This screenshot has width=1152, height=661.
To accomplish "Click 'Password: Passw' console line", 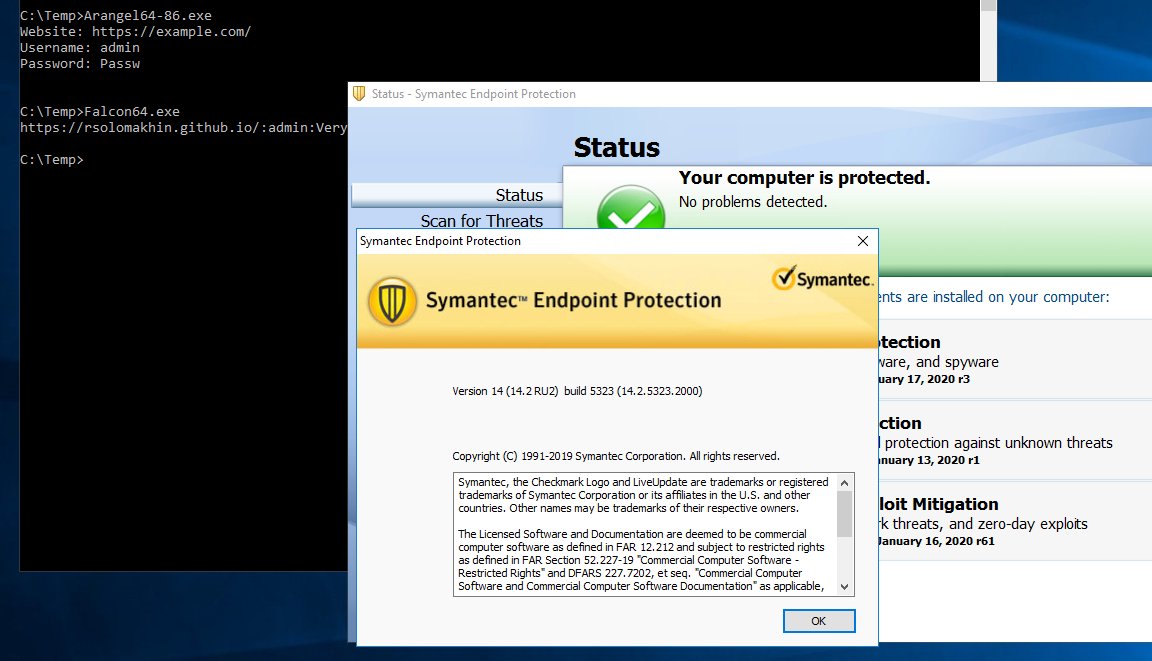I will click(x=79, y=64).
